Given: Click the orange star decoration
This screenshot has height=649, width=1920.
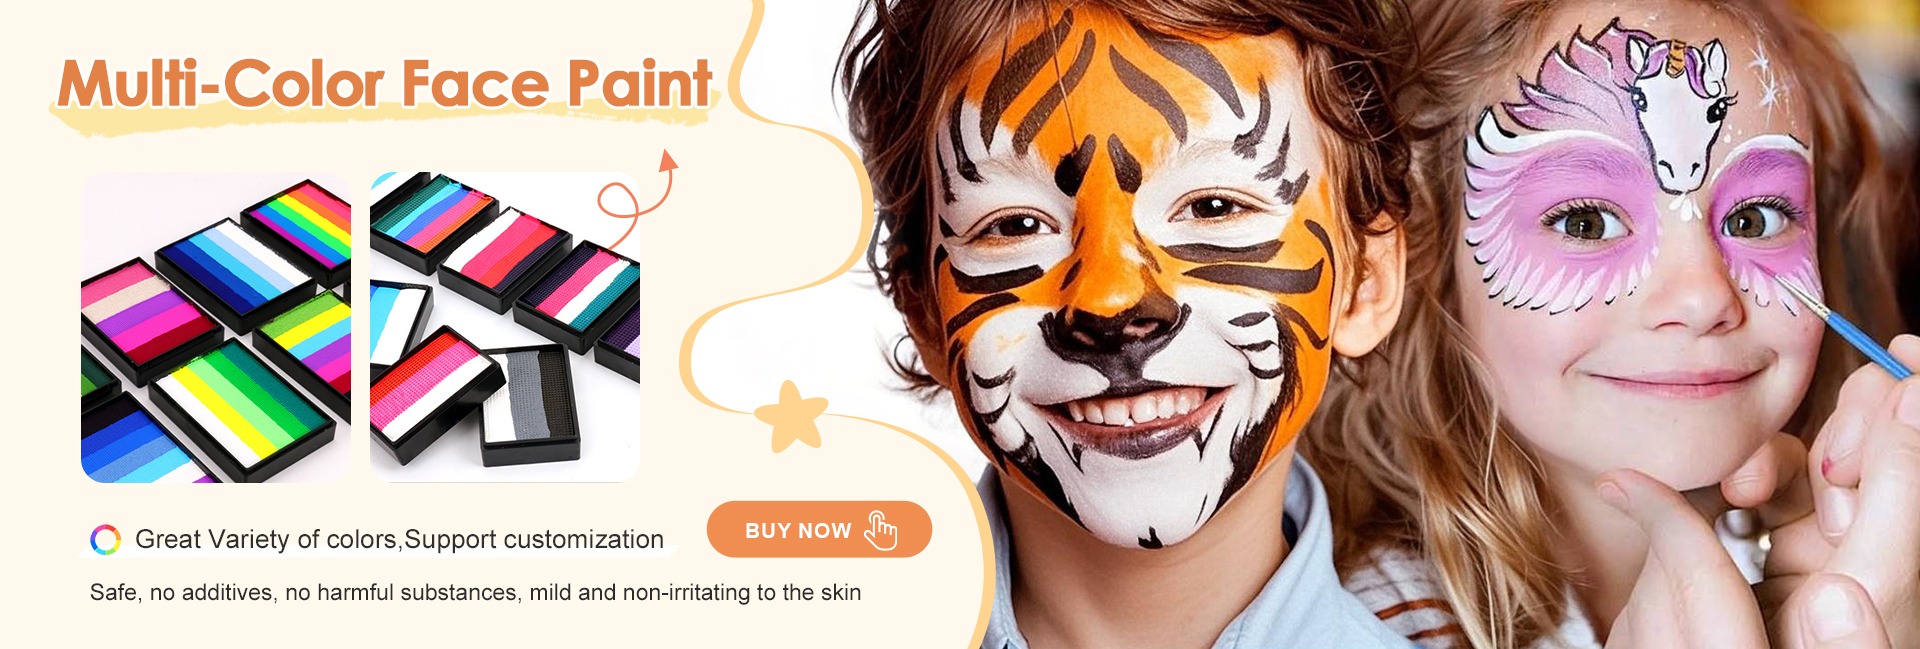Looking at the screenshot, I should coord(791,415).
